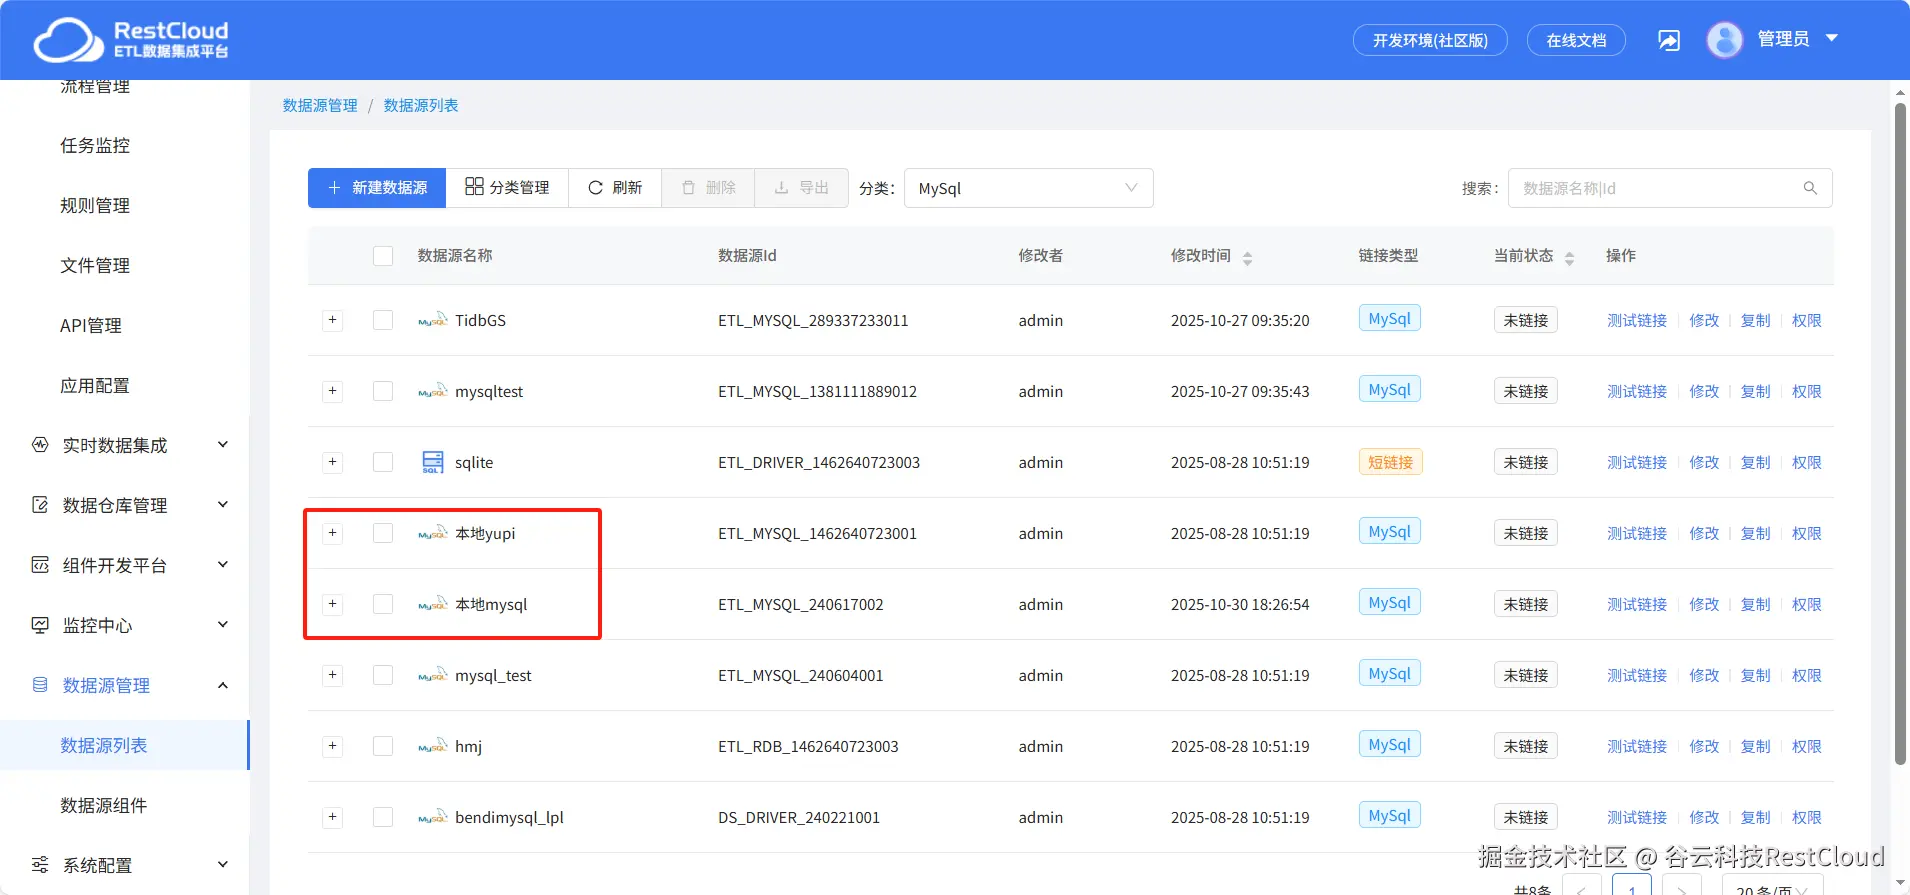The image size is (1910, 895).
Task: Click the monitoring center sidebar icon
Action: 40,625
